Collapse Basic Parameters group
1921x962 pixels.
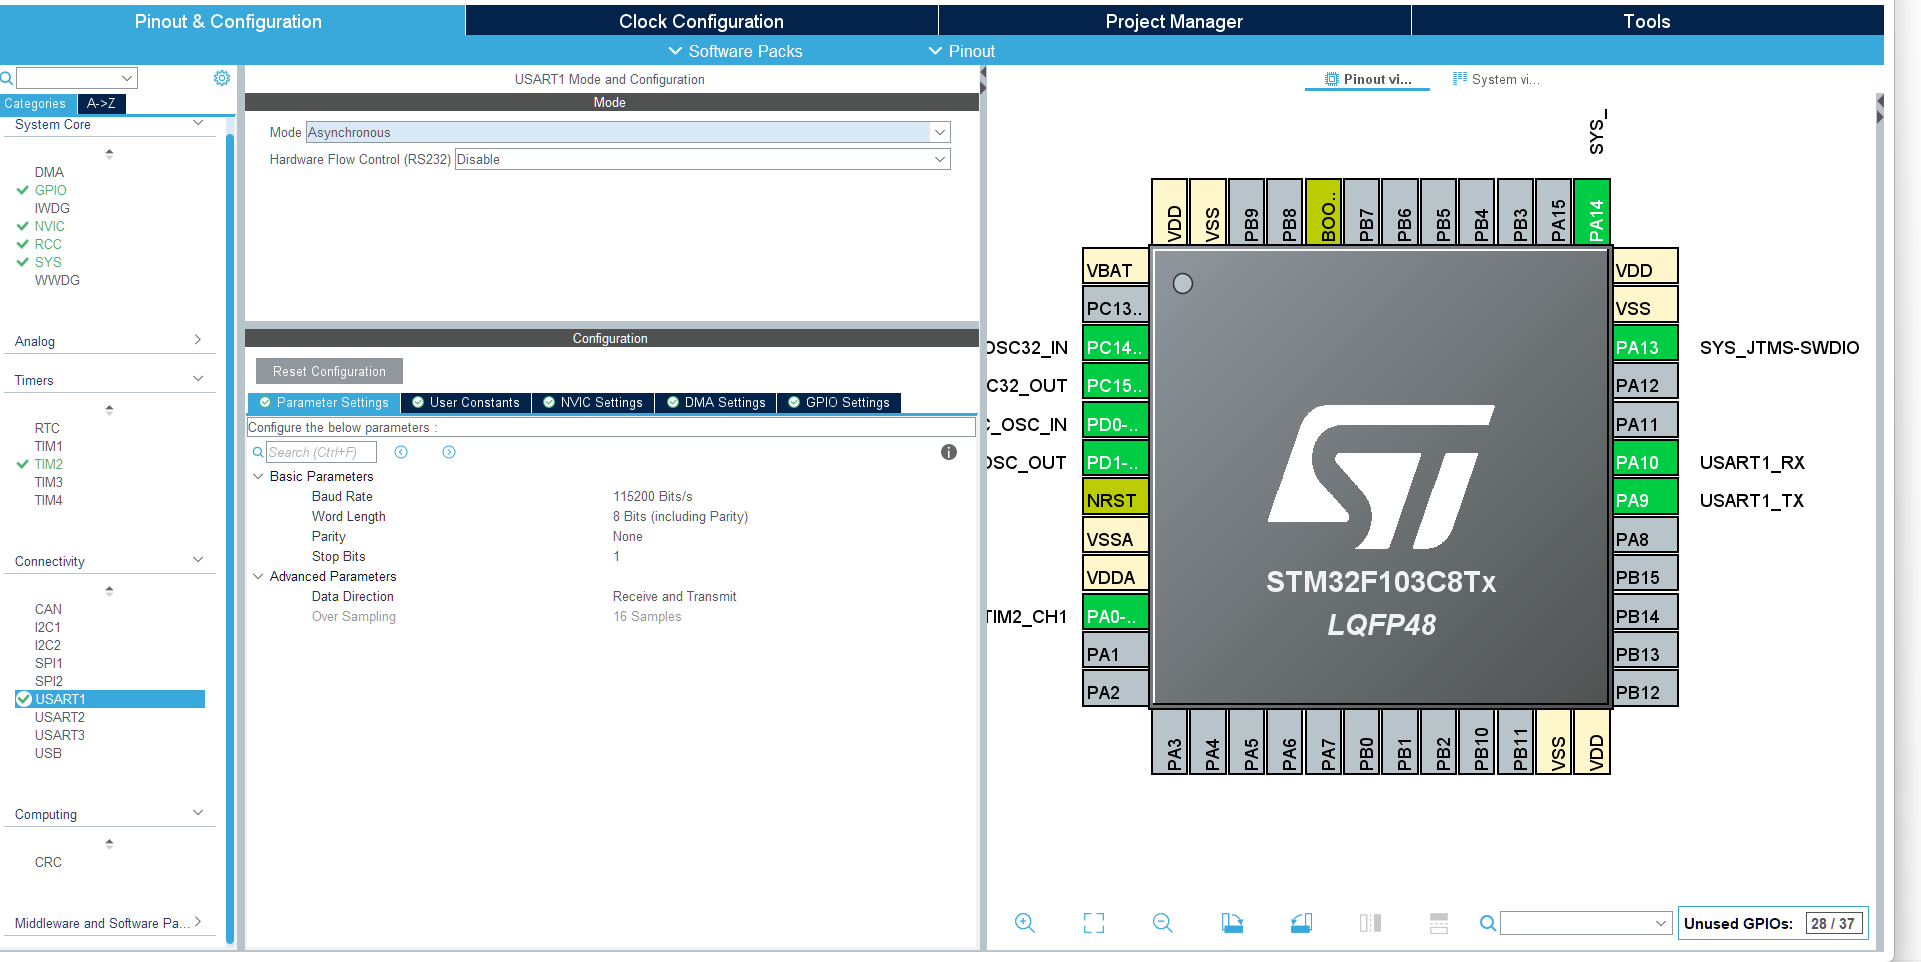coord(258,476)
